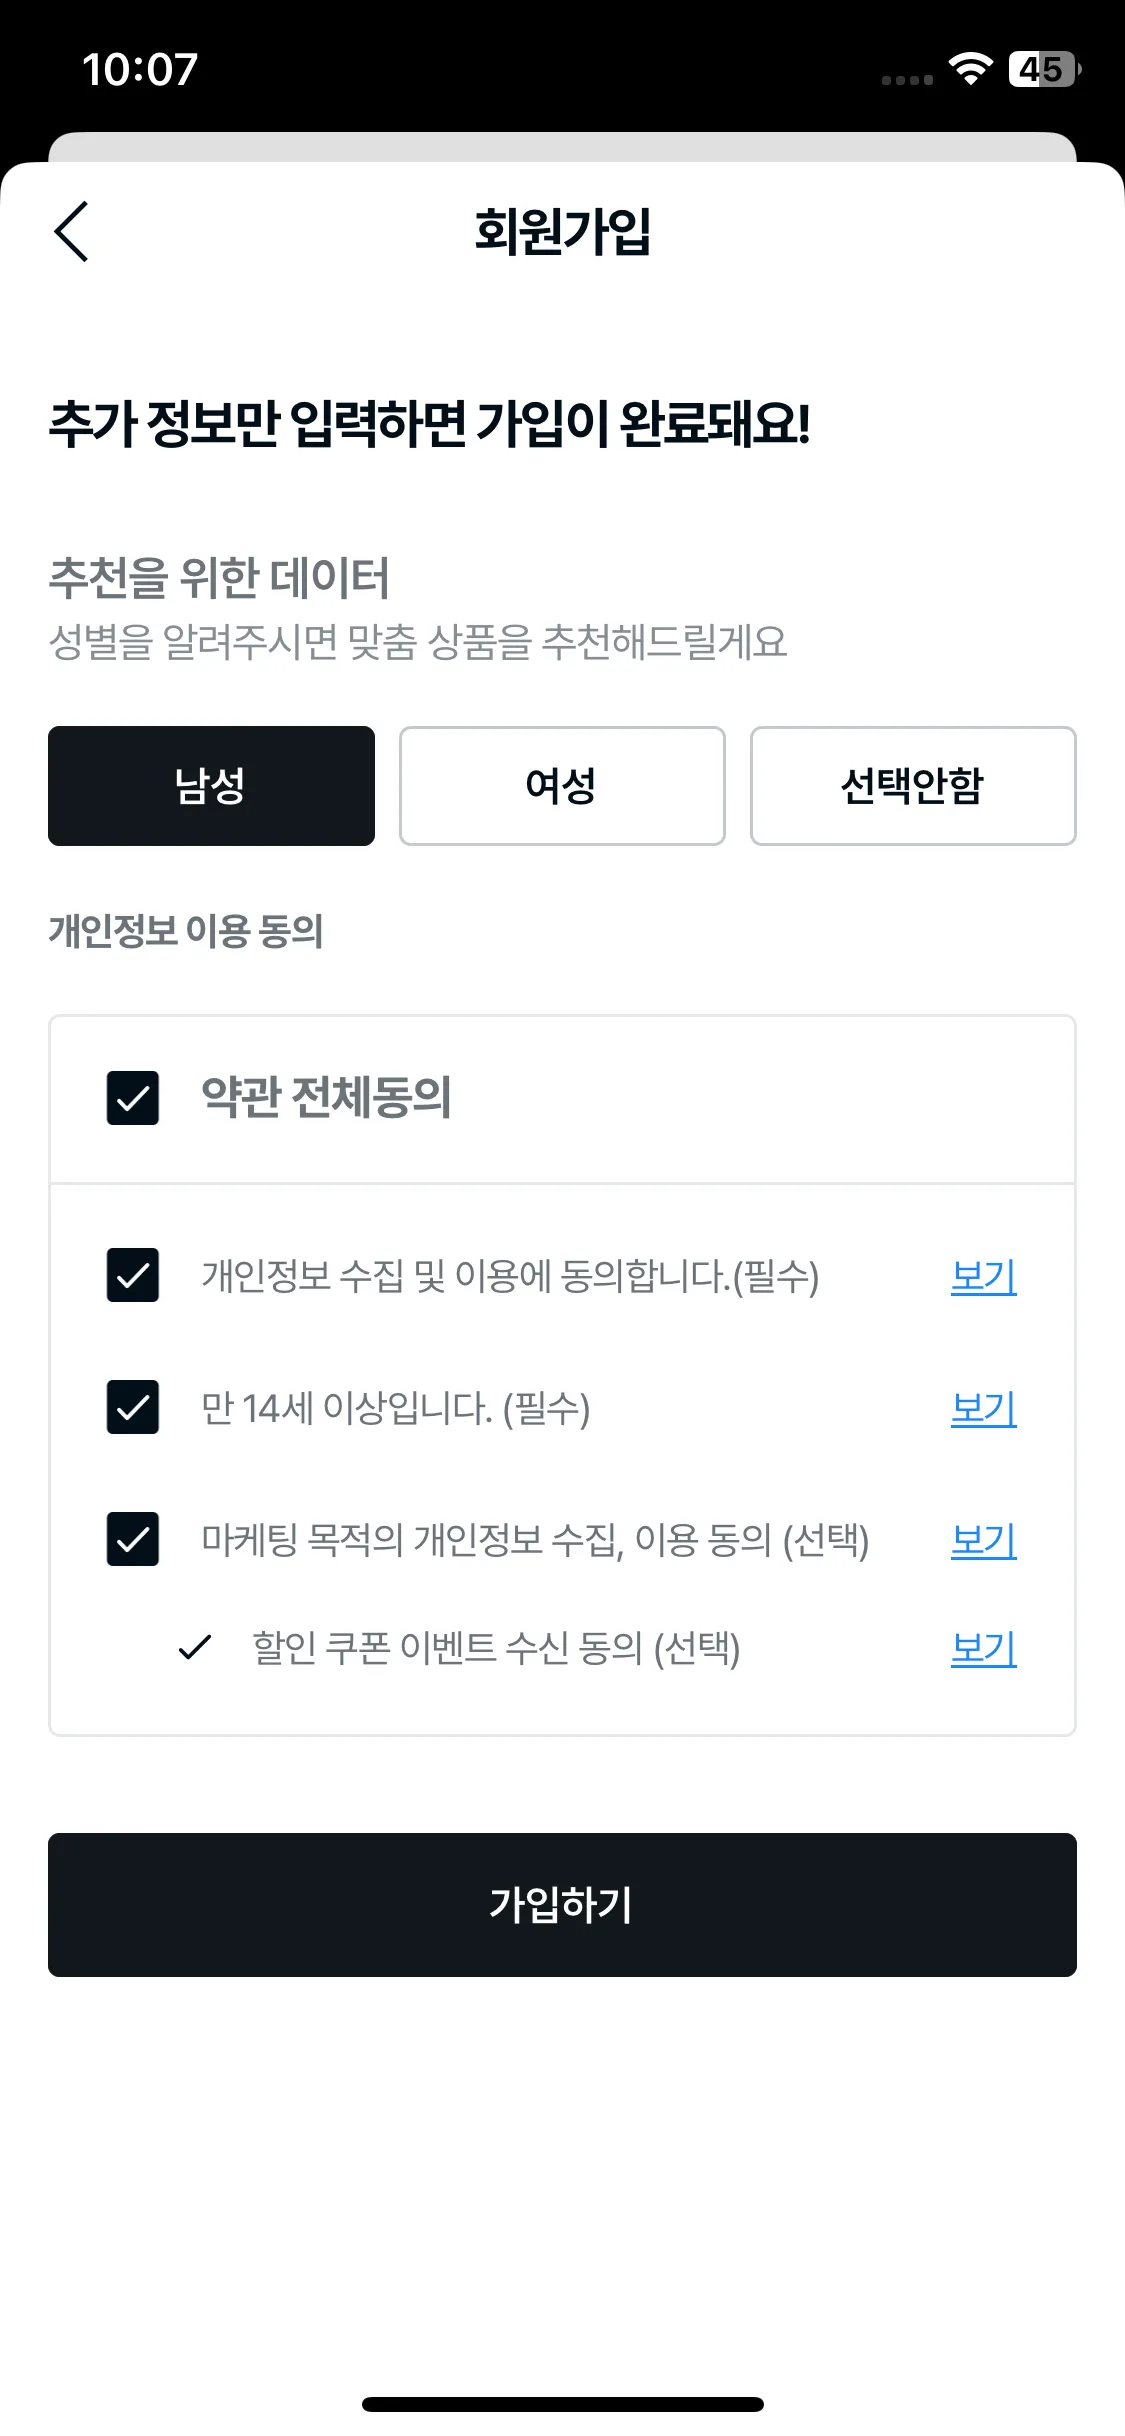Go back using the top-left chevron
1125x2436 pixels.
tap(71, 231)
